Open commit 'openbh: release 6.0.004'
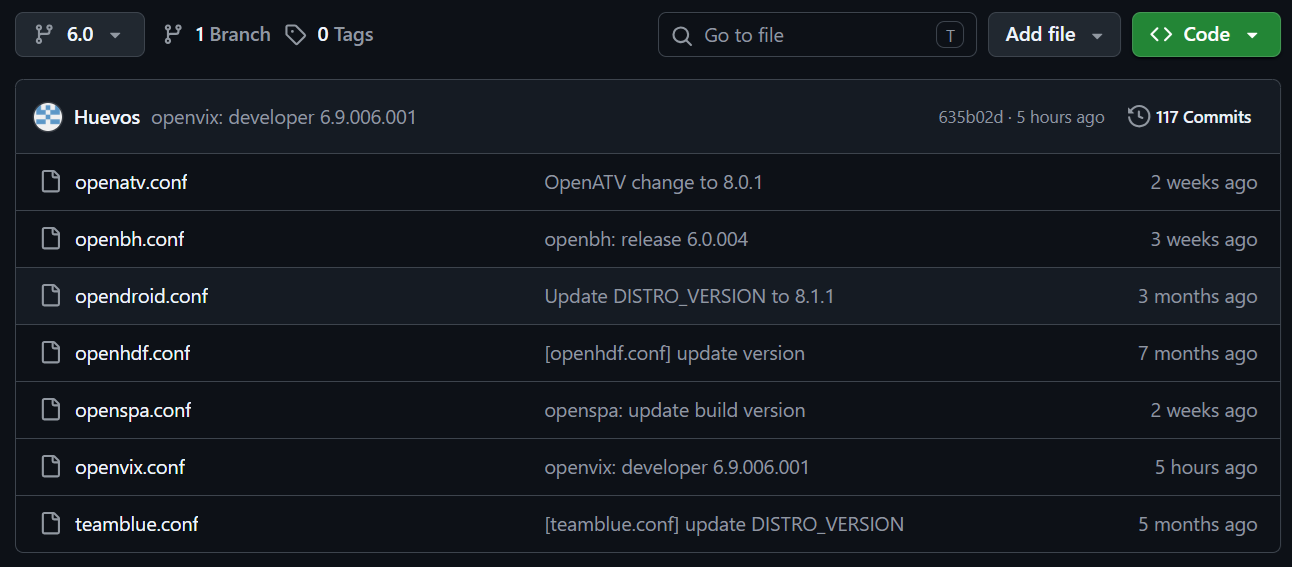The height and width of the screenshot is (567, 1292). pos(646,239)
